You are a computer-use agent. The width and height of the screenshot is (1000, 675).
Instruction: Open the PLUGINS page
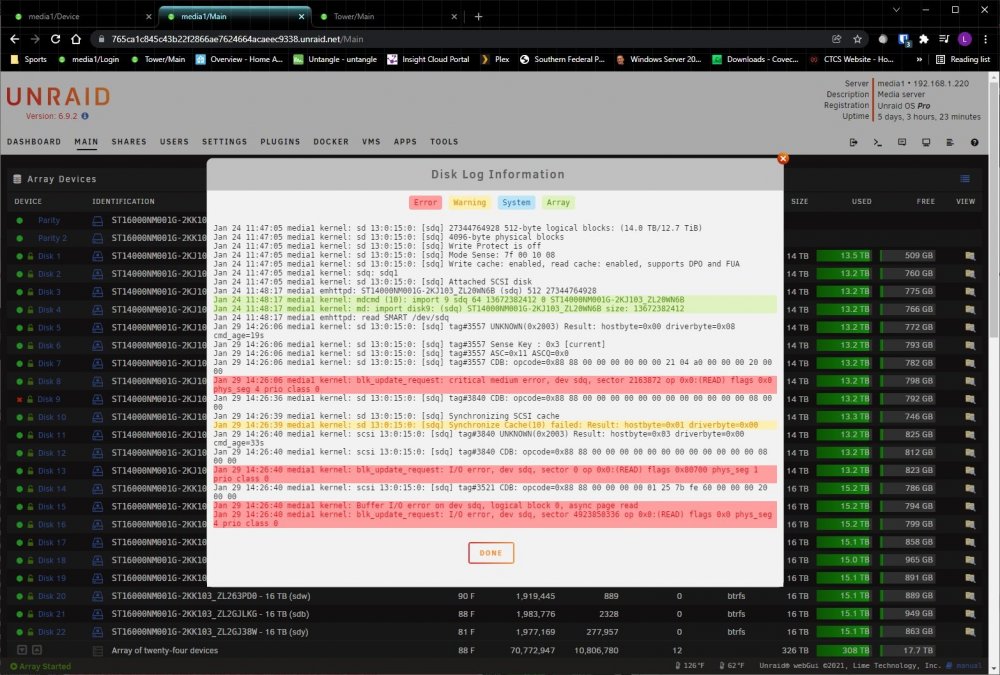[x=280, y=142]
